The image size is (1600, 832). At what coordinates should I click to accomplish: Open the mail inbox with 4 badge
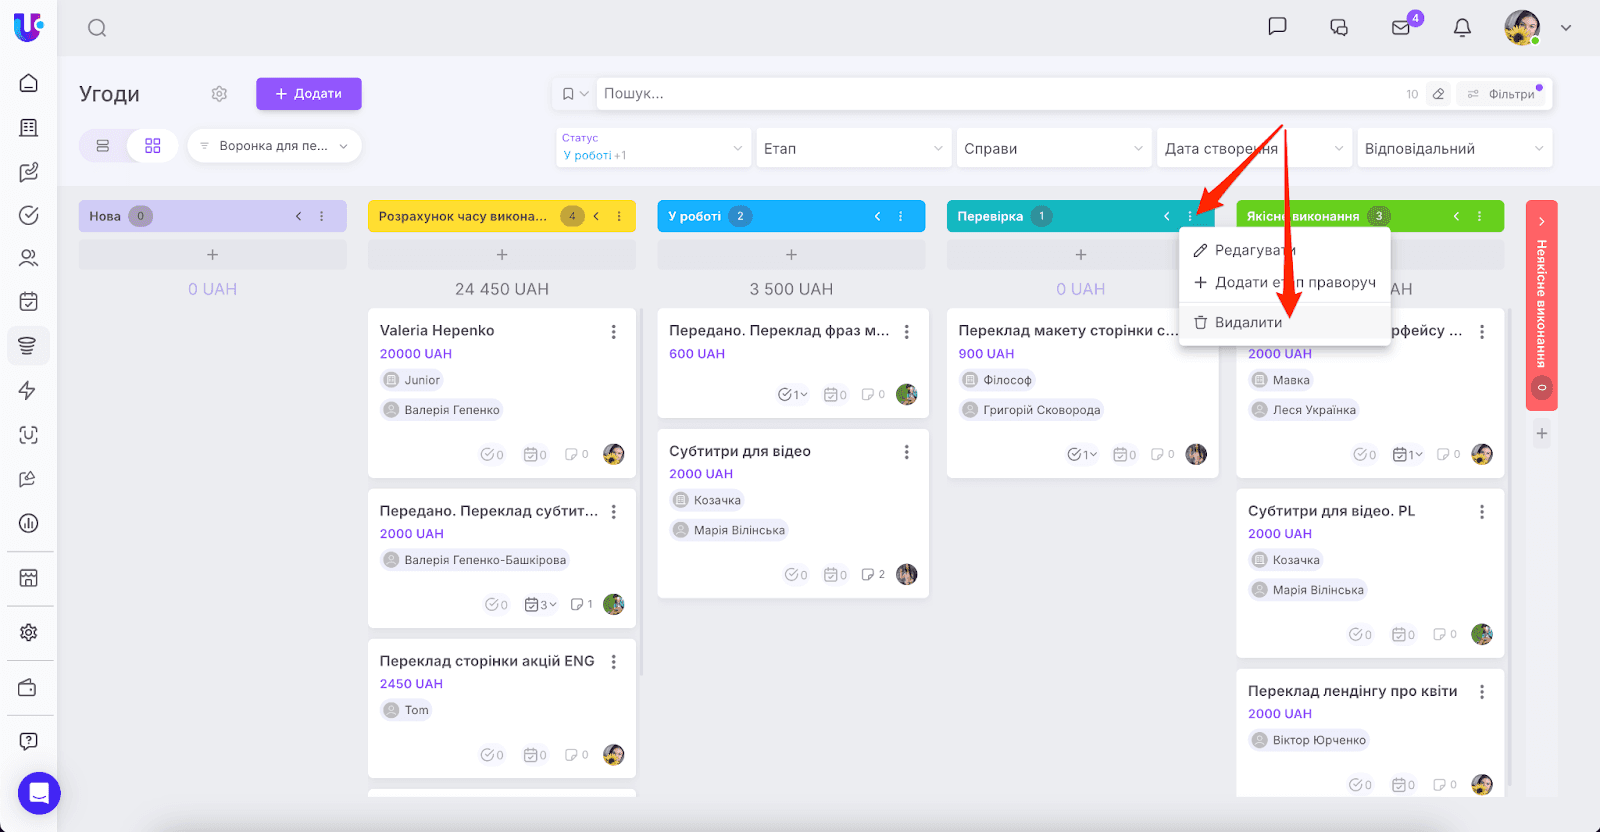coord(1402,27)
